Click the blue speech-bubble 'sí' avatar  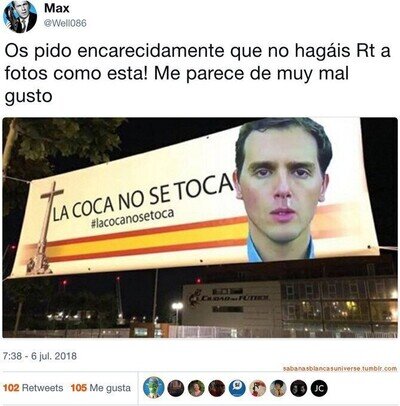click(x=237, y=388)
